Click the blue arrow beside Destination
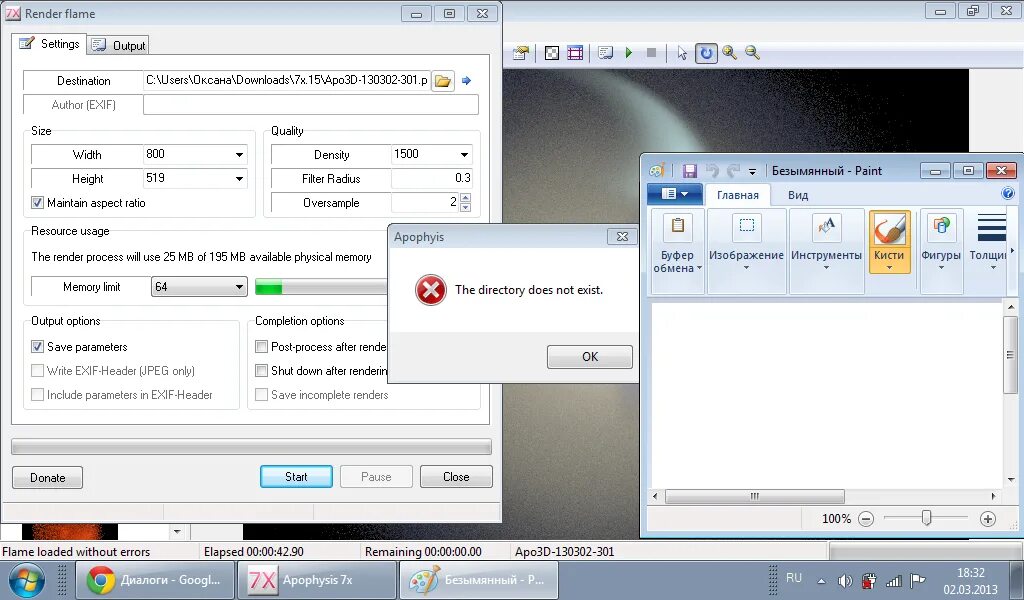 coord(466,81)
